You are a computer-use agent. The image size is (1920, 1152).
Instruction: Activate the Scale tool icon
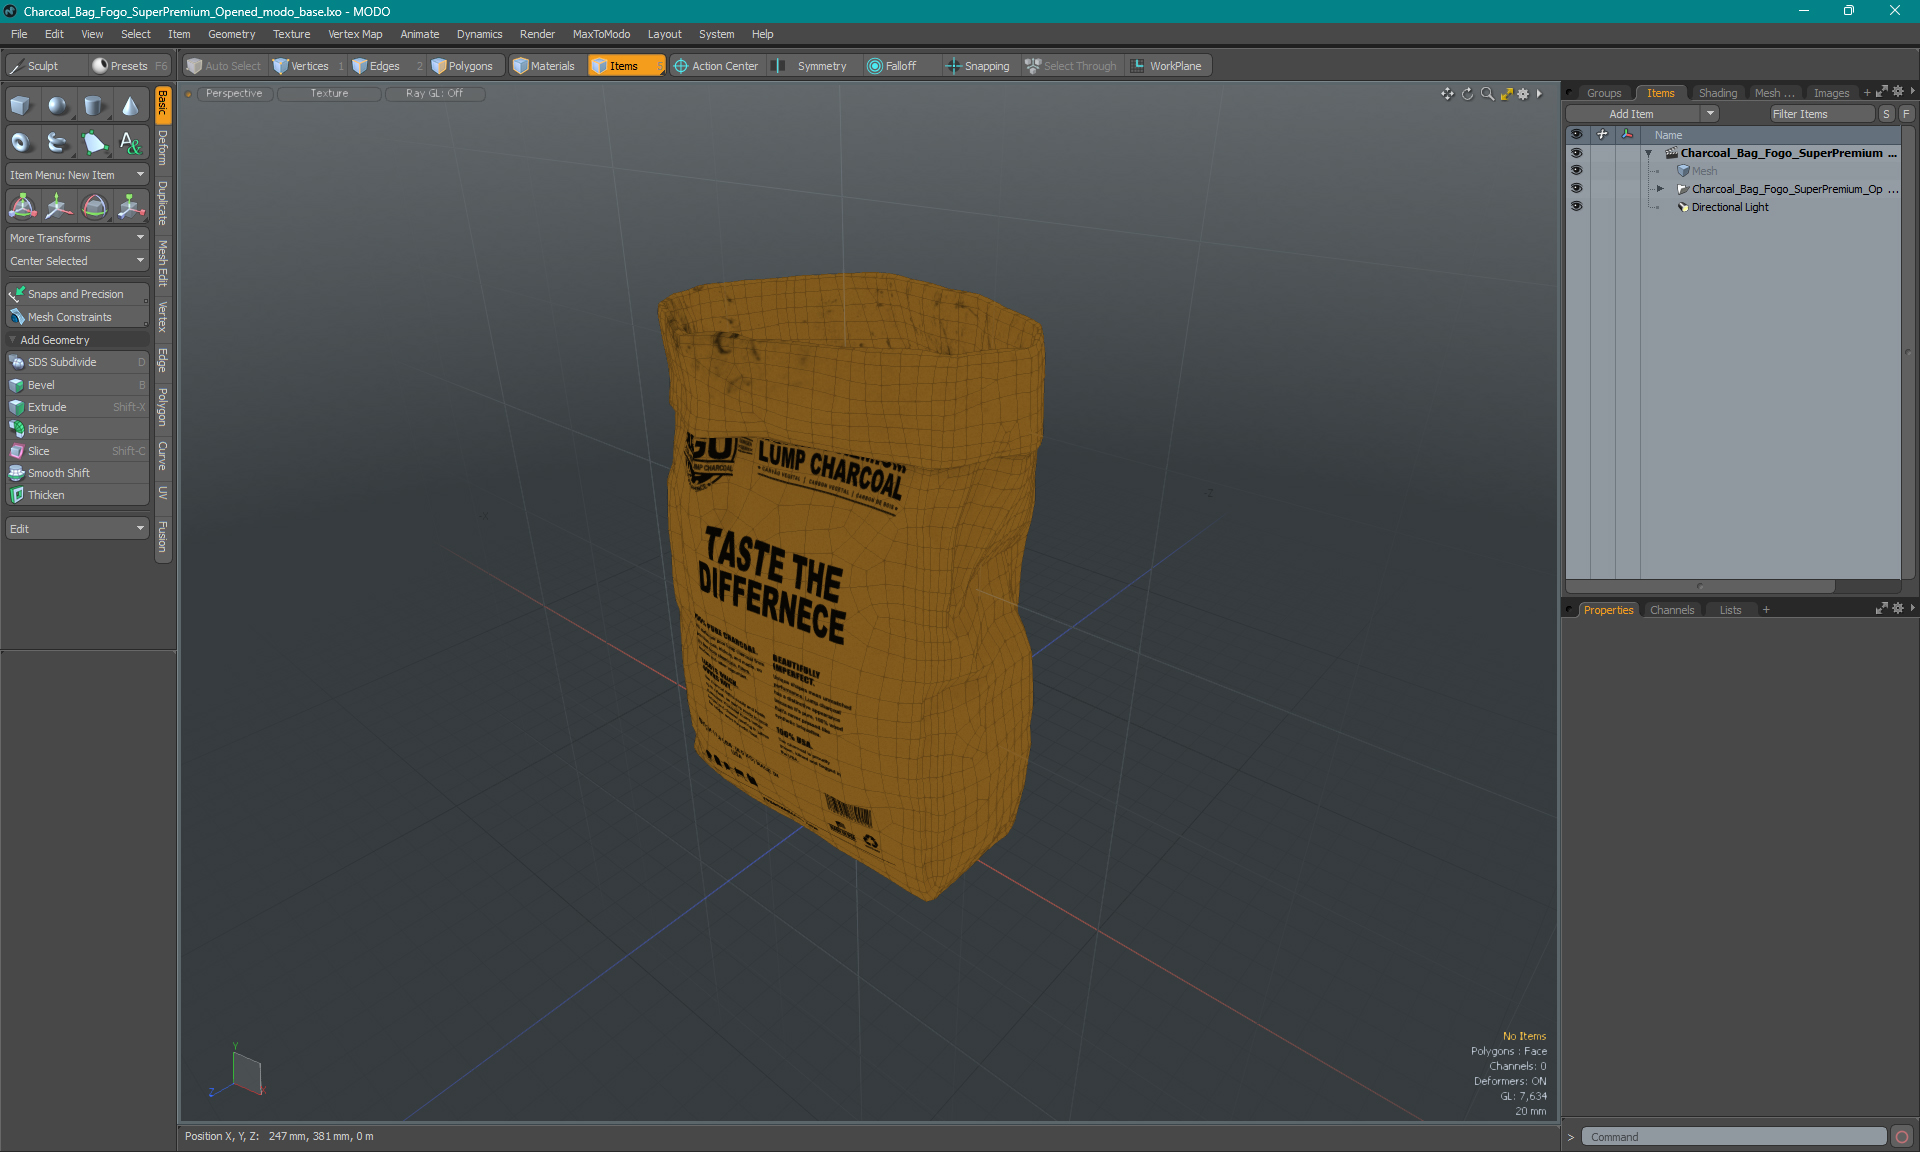131,207
